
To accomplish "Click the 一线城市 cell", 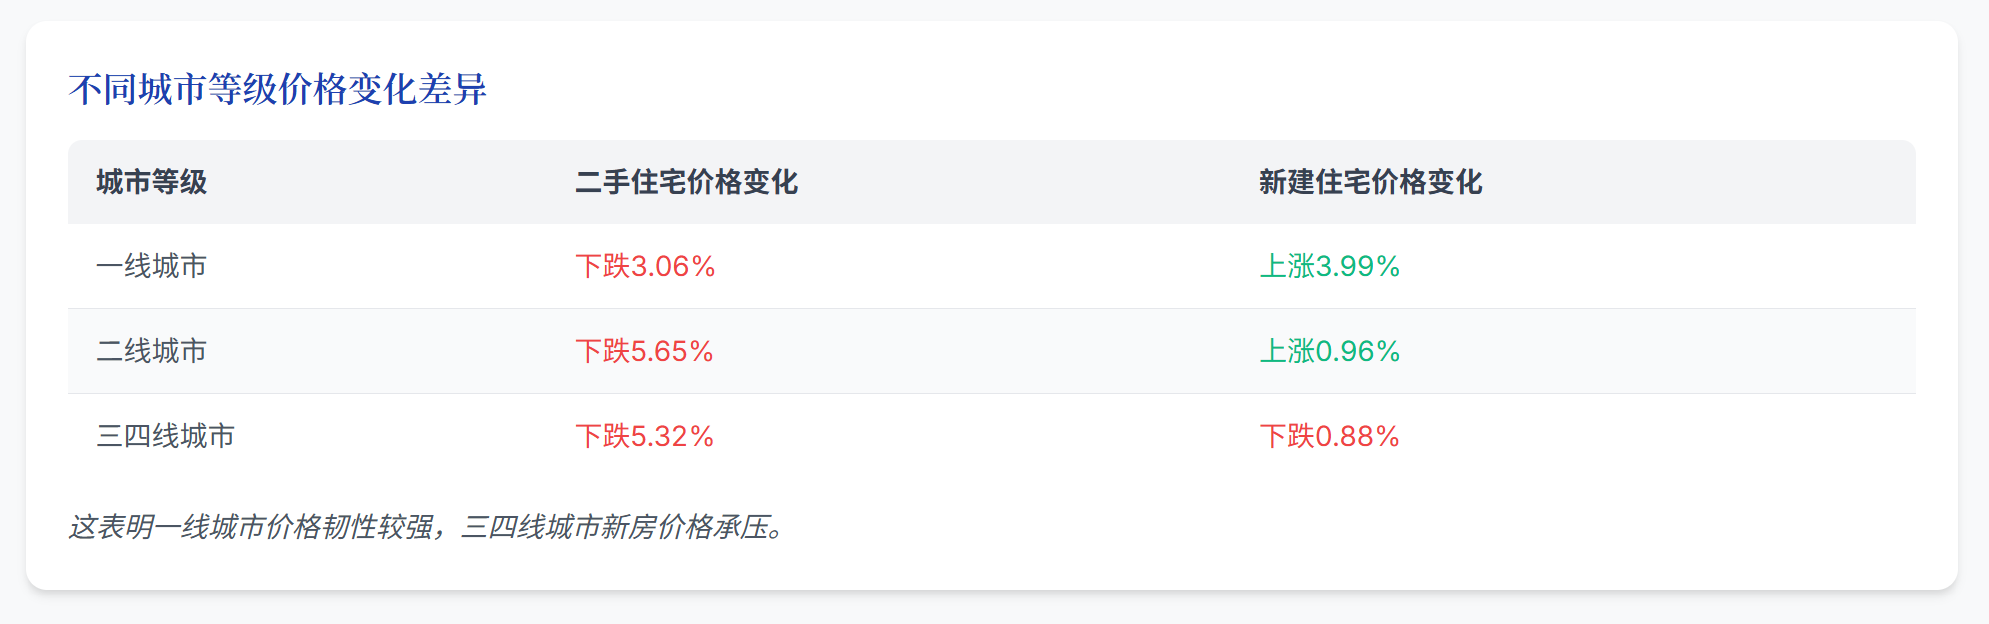I will [x=151, y=266].
